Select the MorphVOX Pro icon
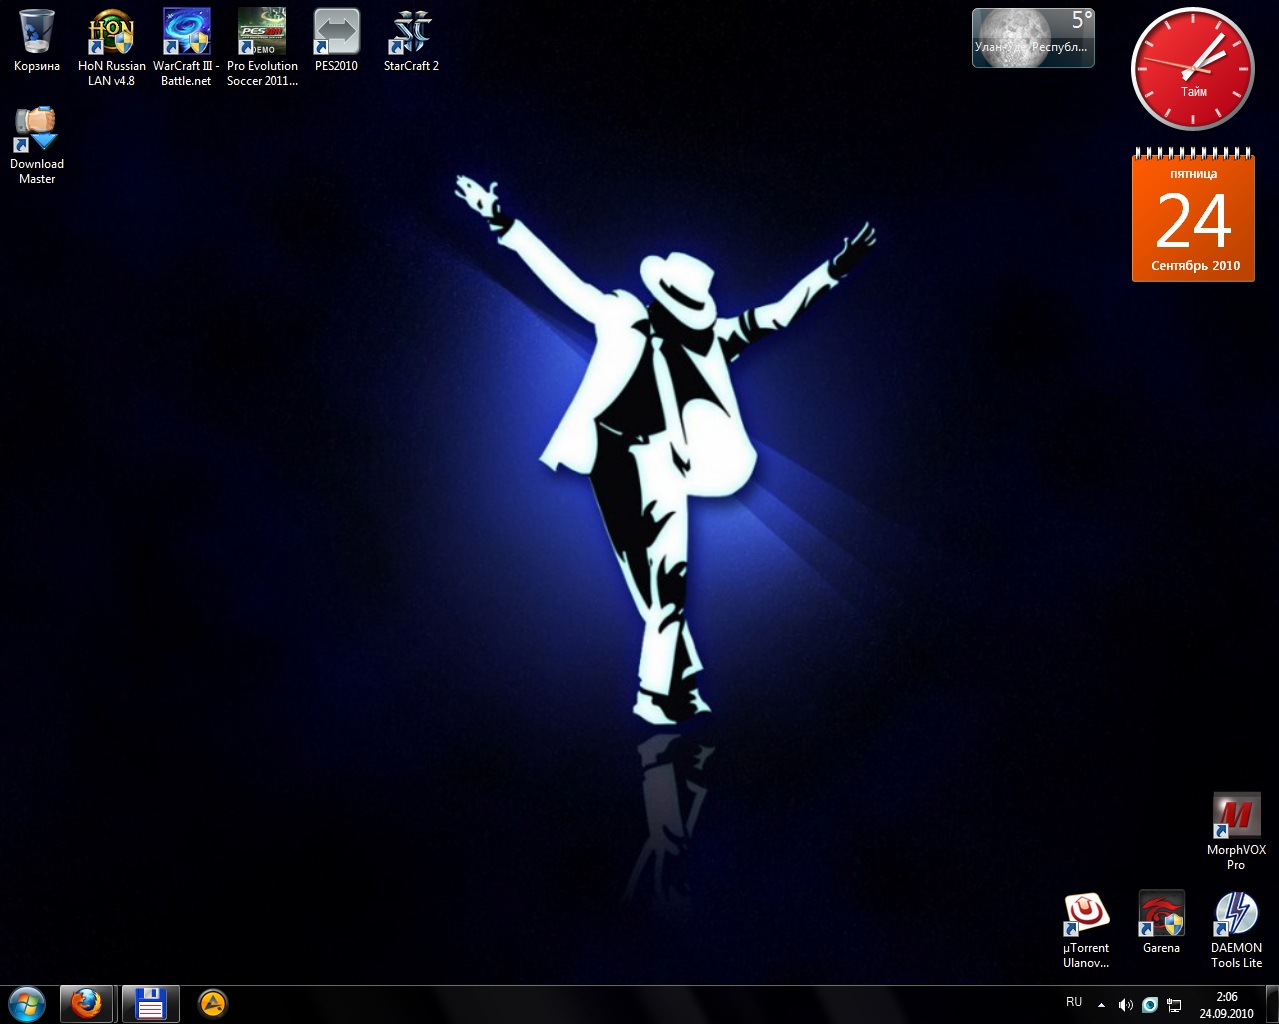The height and width of the screenshot is (1024, 1279). 1236,817
